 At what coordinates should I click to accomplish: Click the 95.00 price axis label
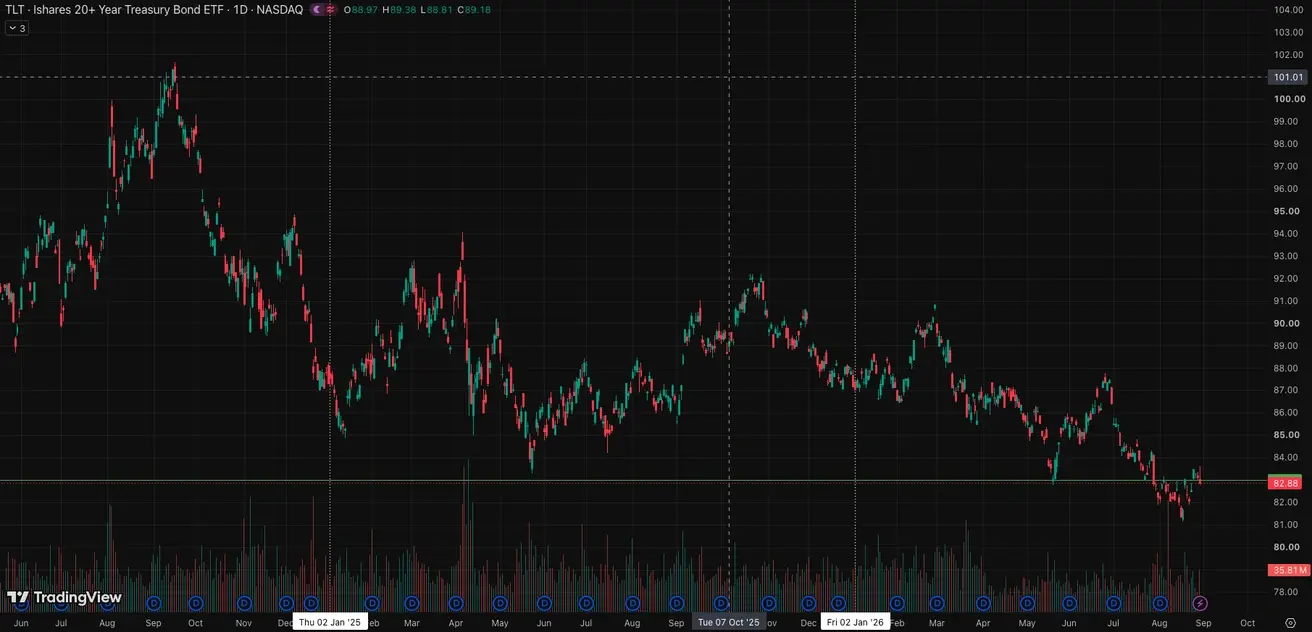[x=1288, y=211]
